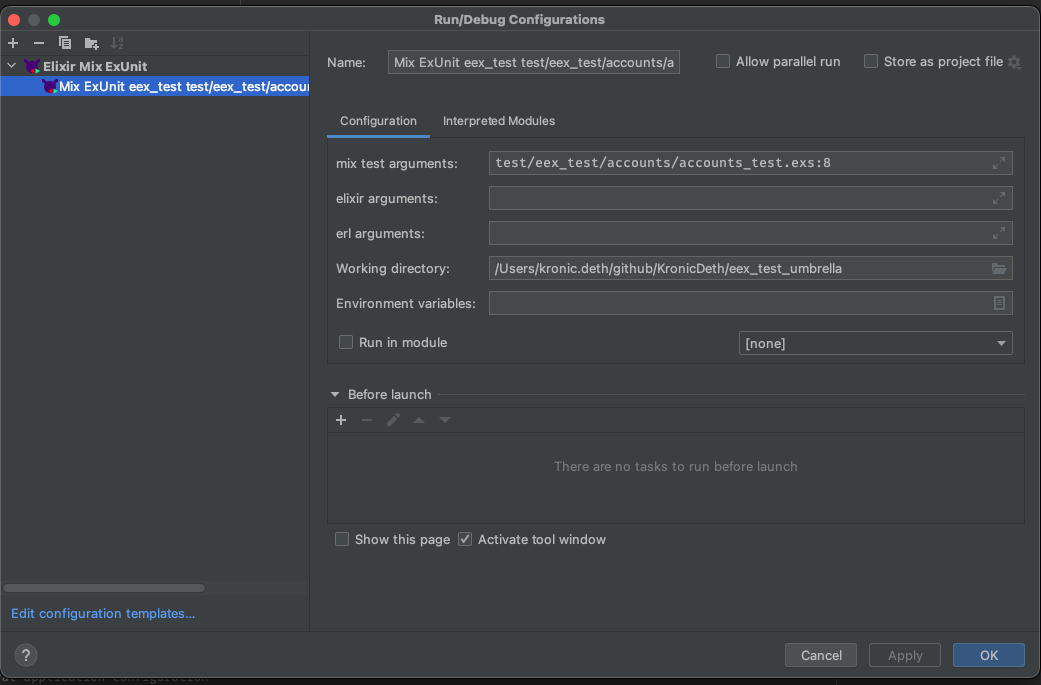Expand the erl arguments field

click(x=999, y=233)
